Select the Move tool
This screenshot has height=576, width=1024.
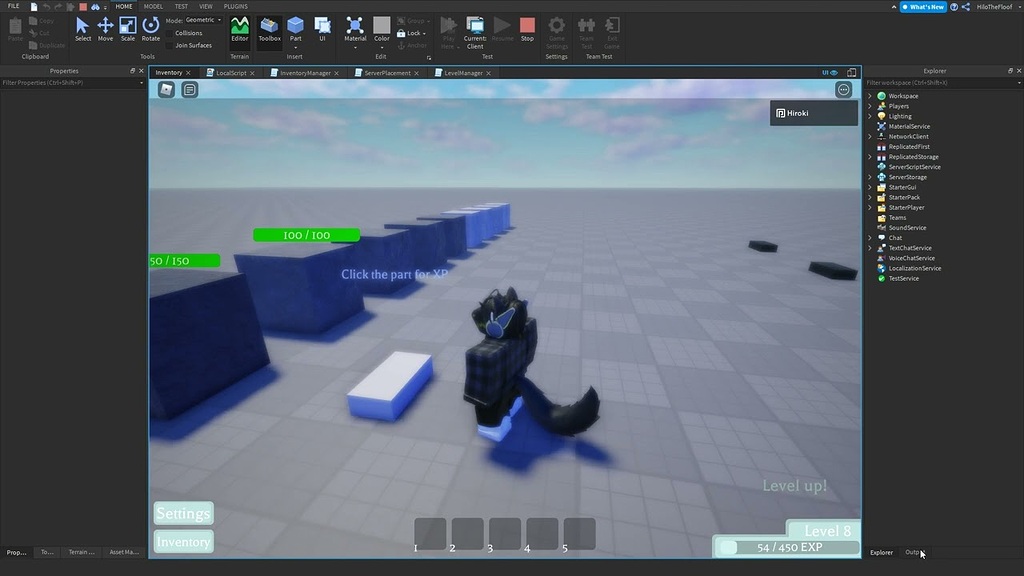pyautogui.click(x=104, y=27)
